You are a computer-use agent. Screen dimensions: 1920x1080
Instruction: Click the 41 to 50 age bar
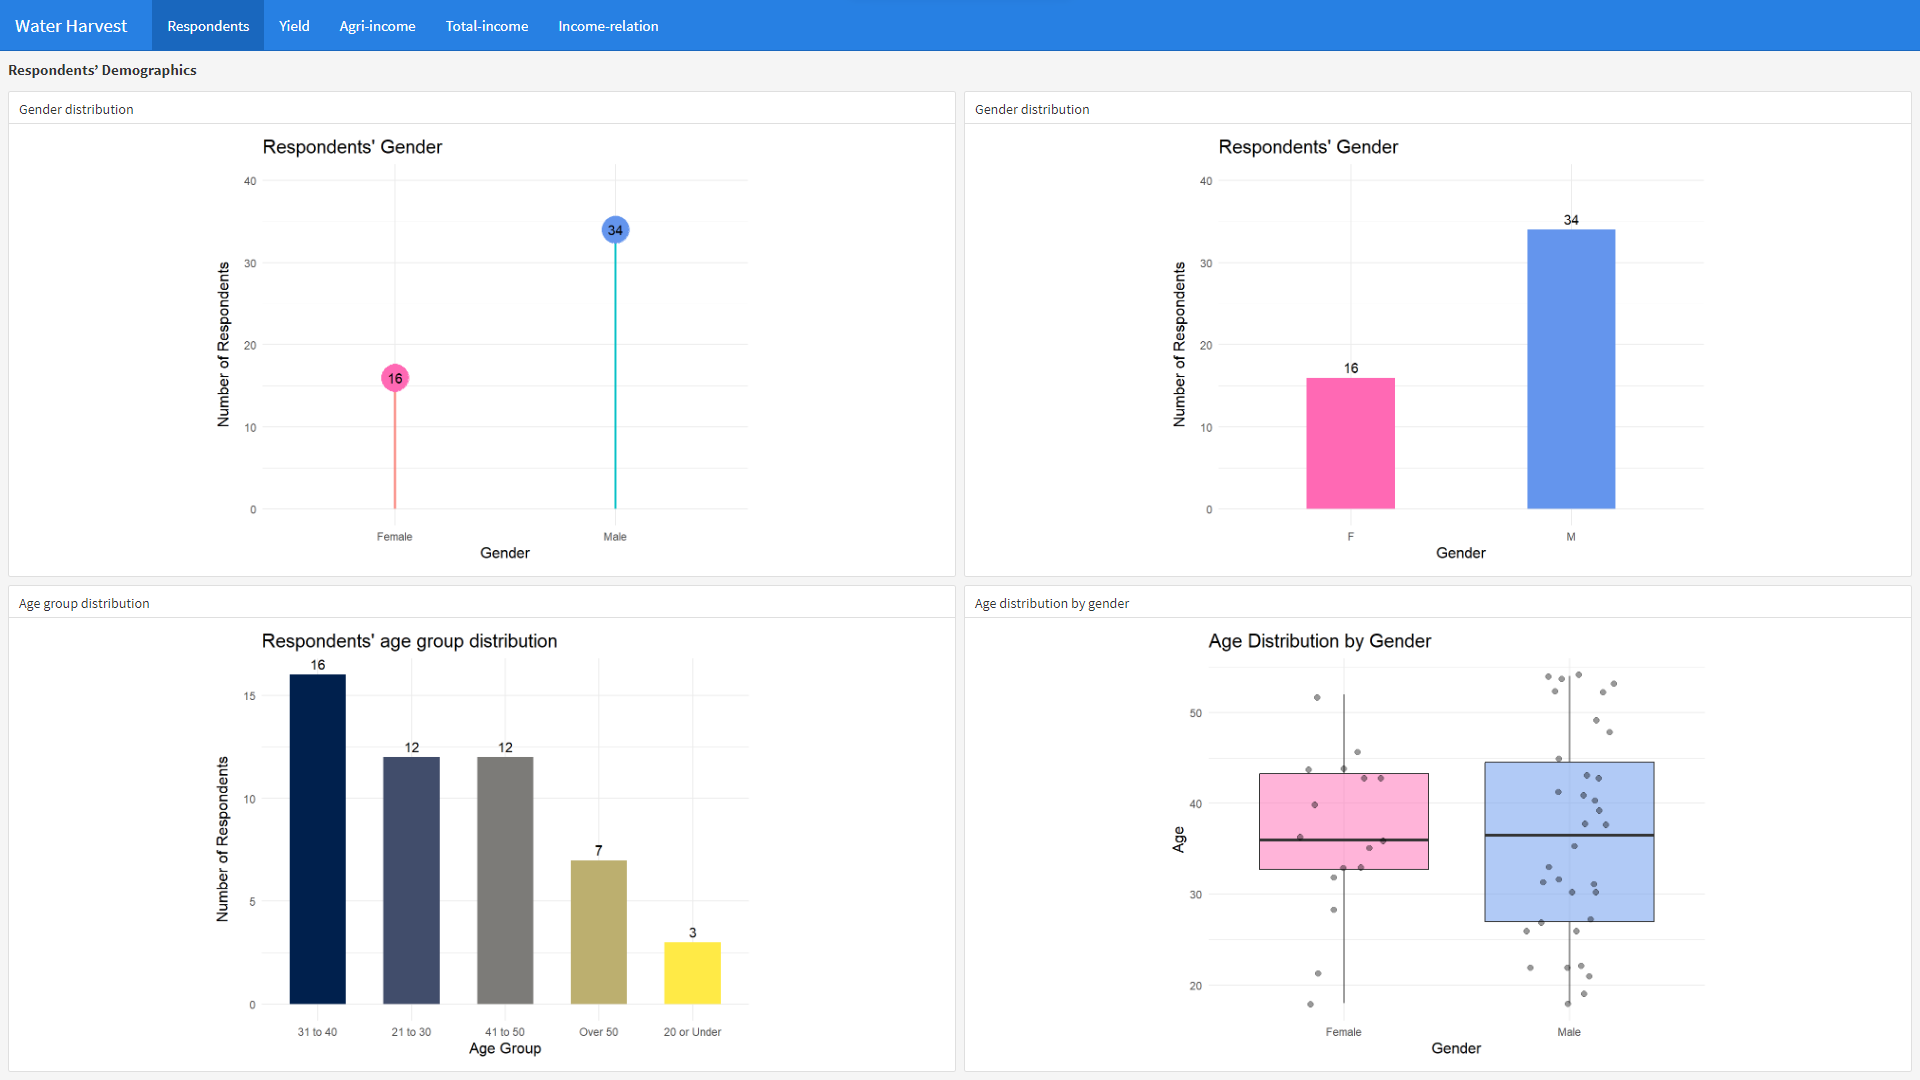pos(505,880)
